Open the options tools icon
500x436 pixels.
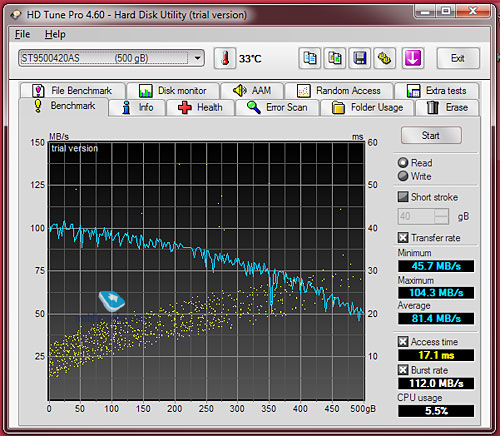(384, 58)
